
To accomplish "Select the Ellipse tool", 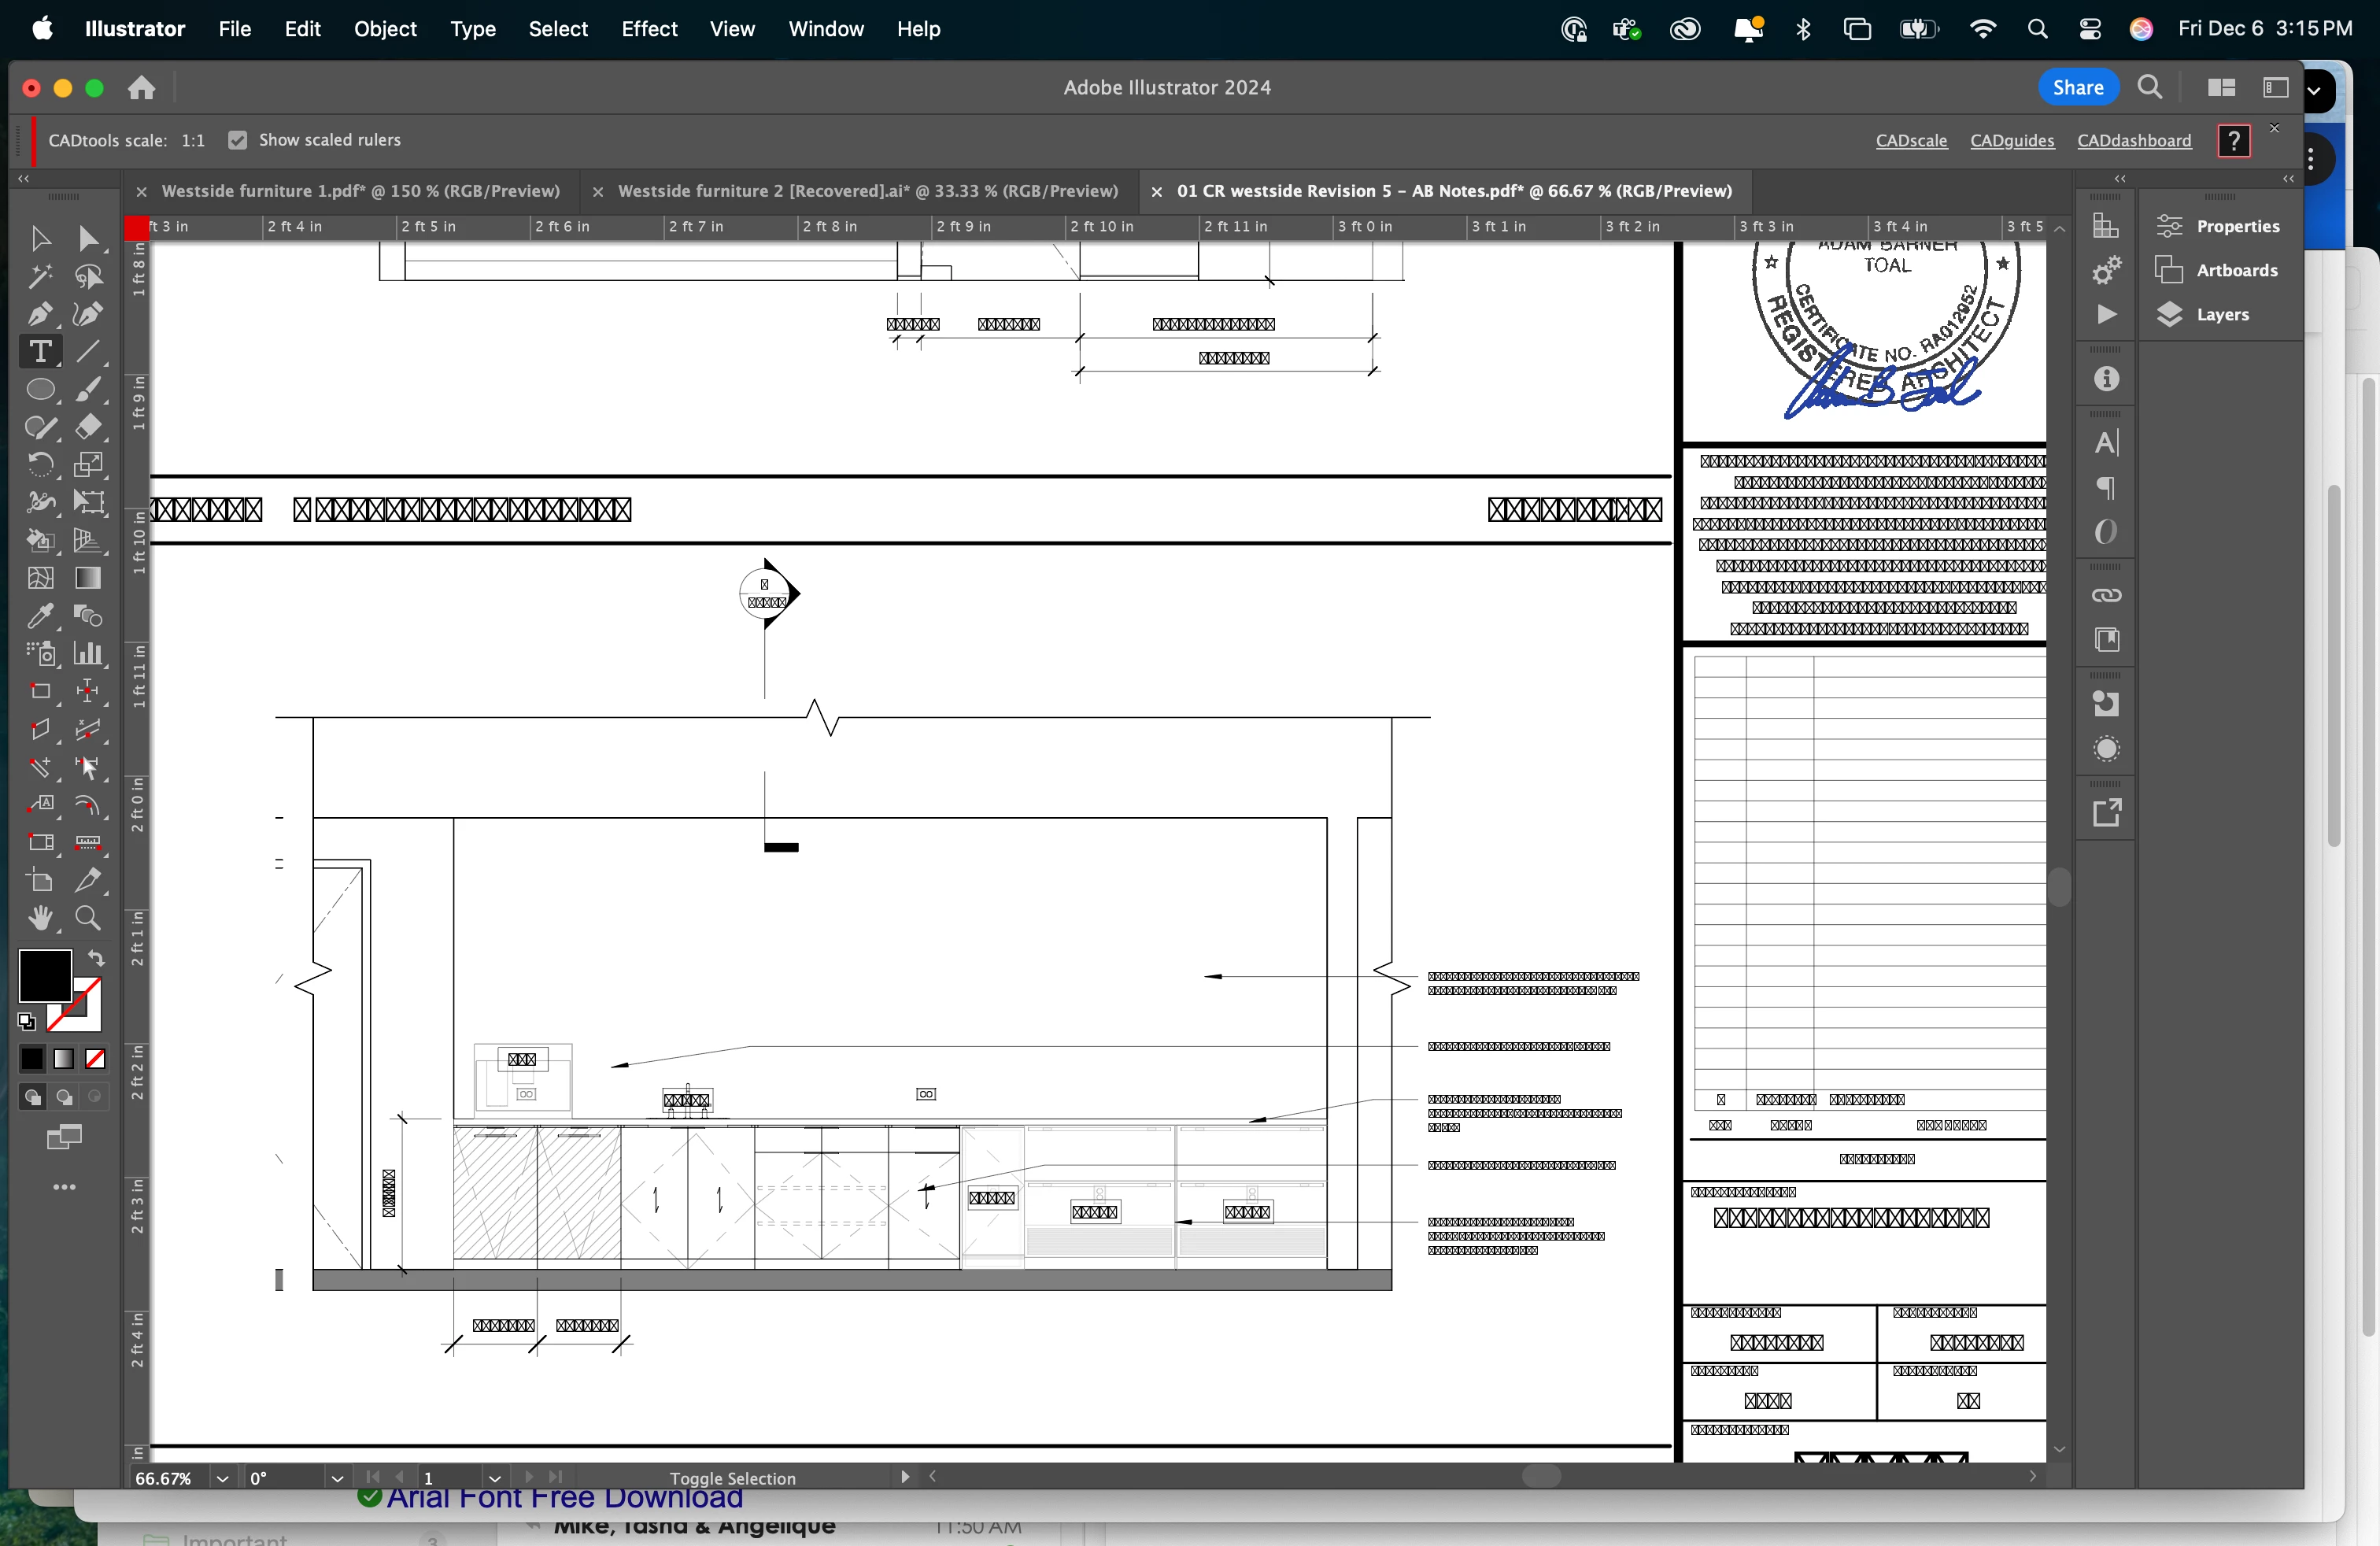I will tap(40, 390).
